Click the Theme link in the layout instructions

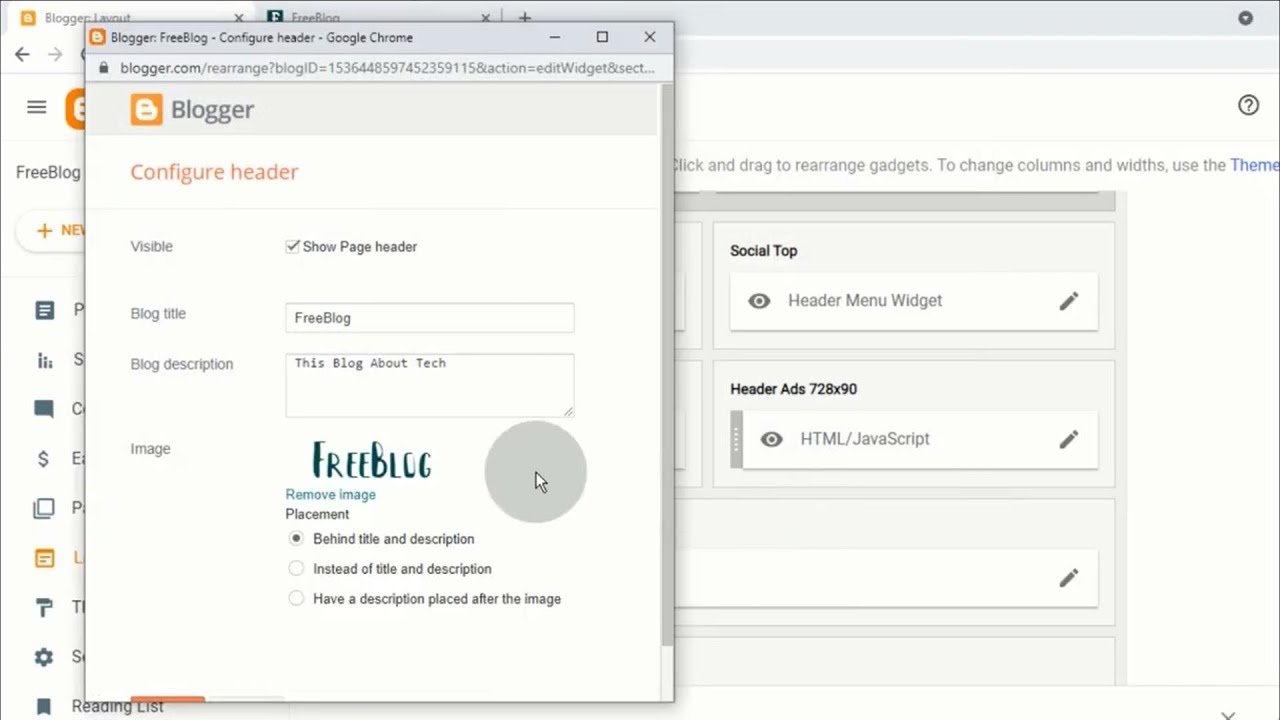tap(1254, 165)
